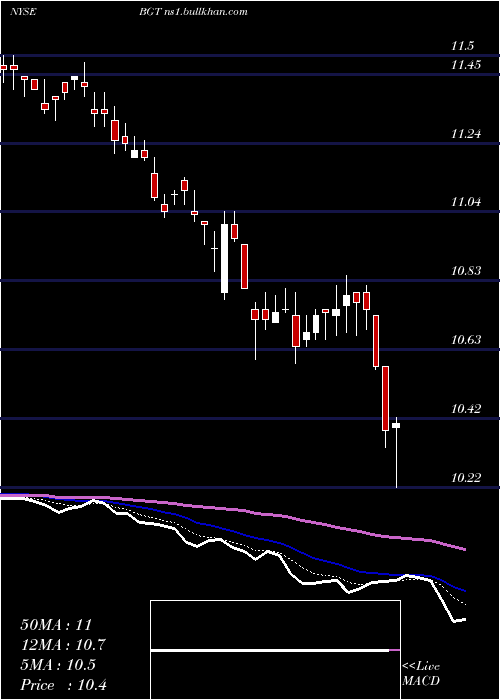Click the 10.63 price axis label

point(466,340)
